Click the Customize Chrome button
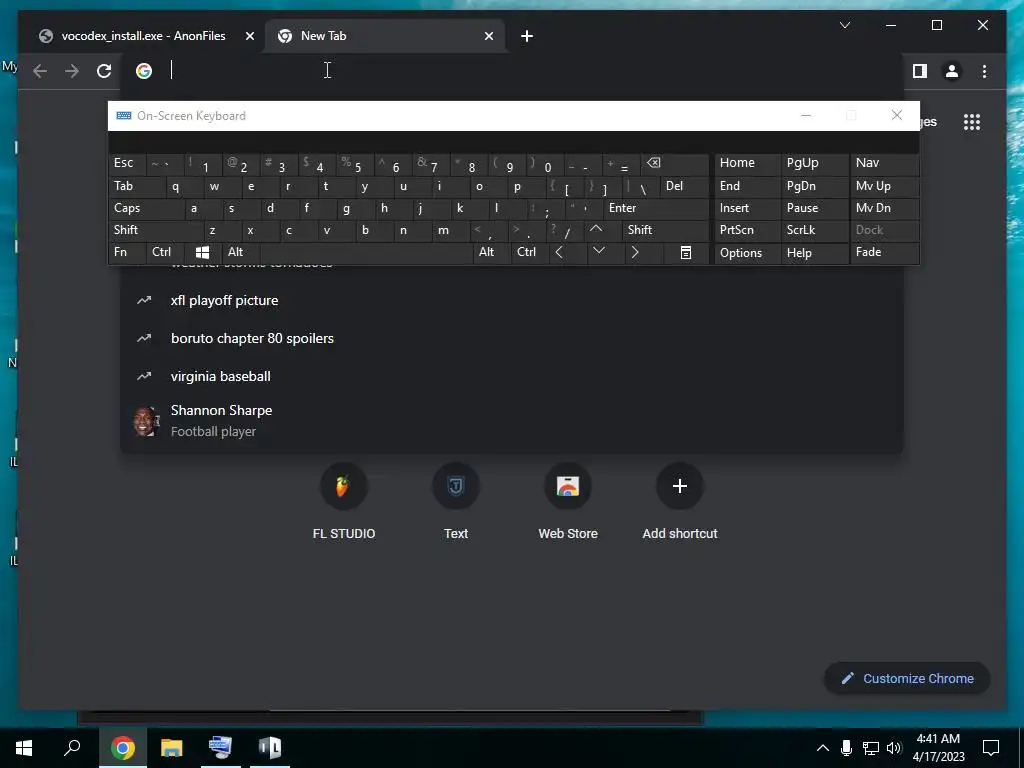This screenshot has width=1024, height=768. 907,679
